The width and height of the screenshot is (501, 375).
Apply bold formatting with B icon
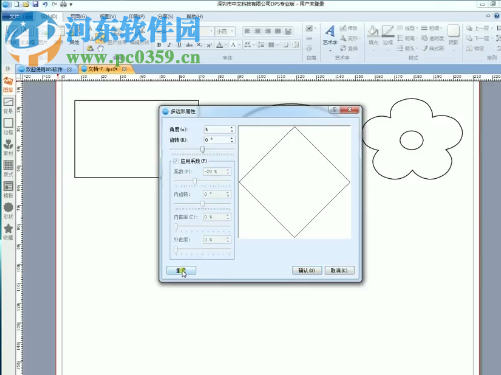(x=159, y=45)
